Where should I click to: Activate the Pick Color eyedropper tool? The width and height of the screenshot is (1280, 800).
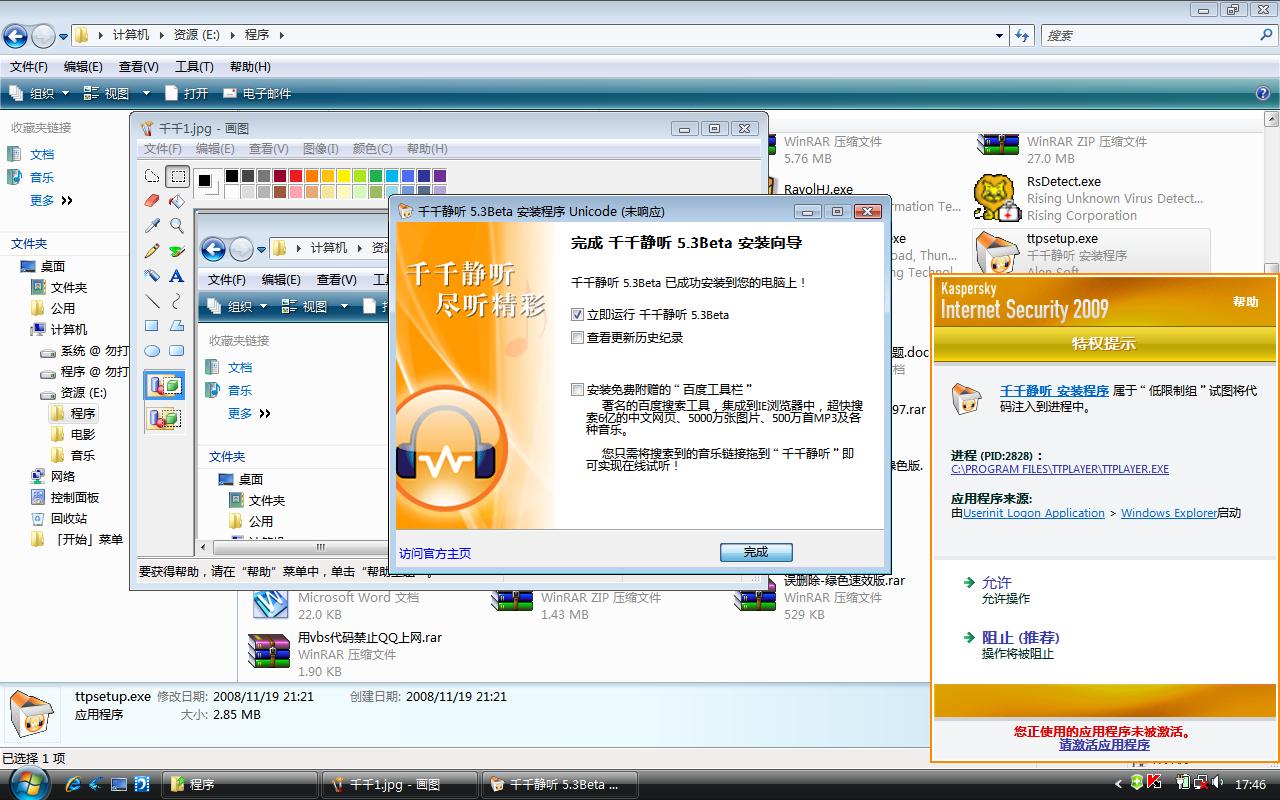(152, 226)
